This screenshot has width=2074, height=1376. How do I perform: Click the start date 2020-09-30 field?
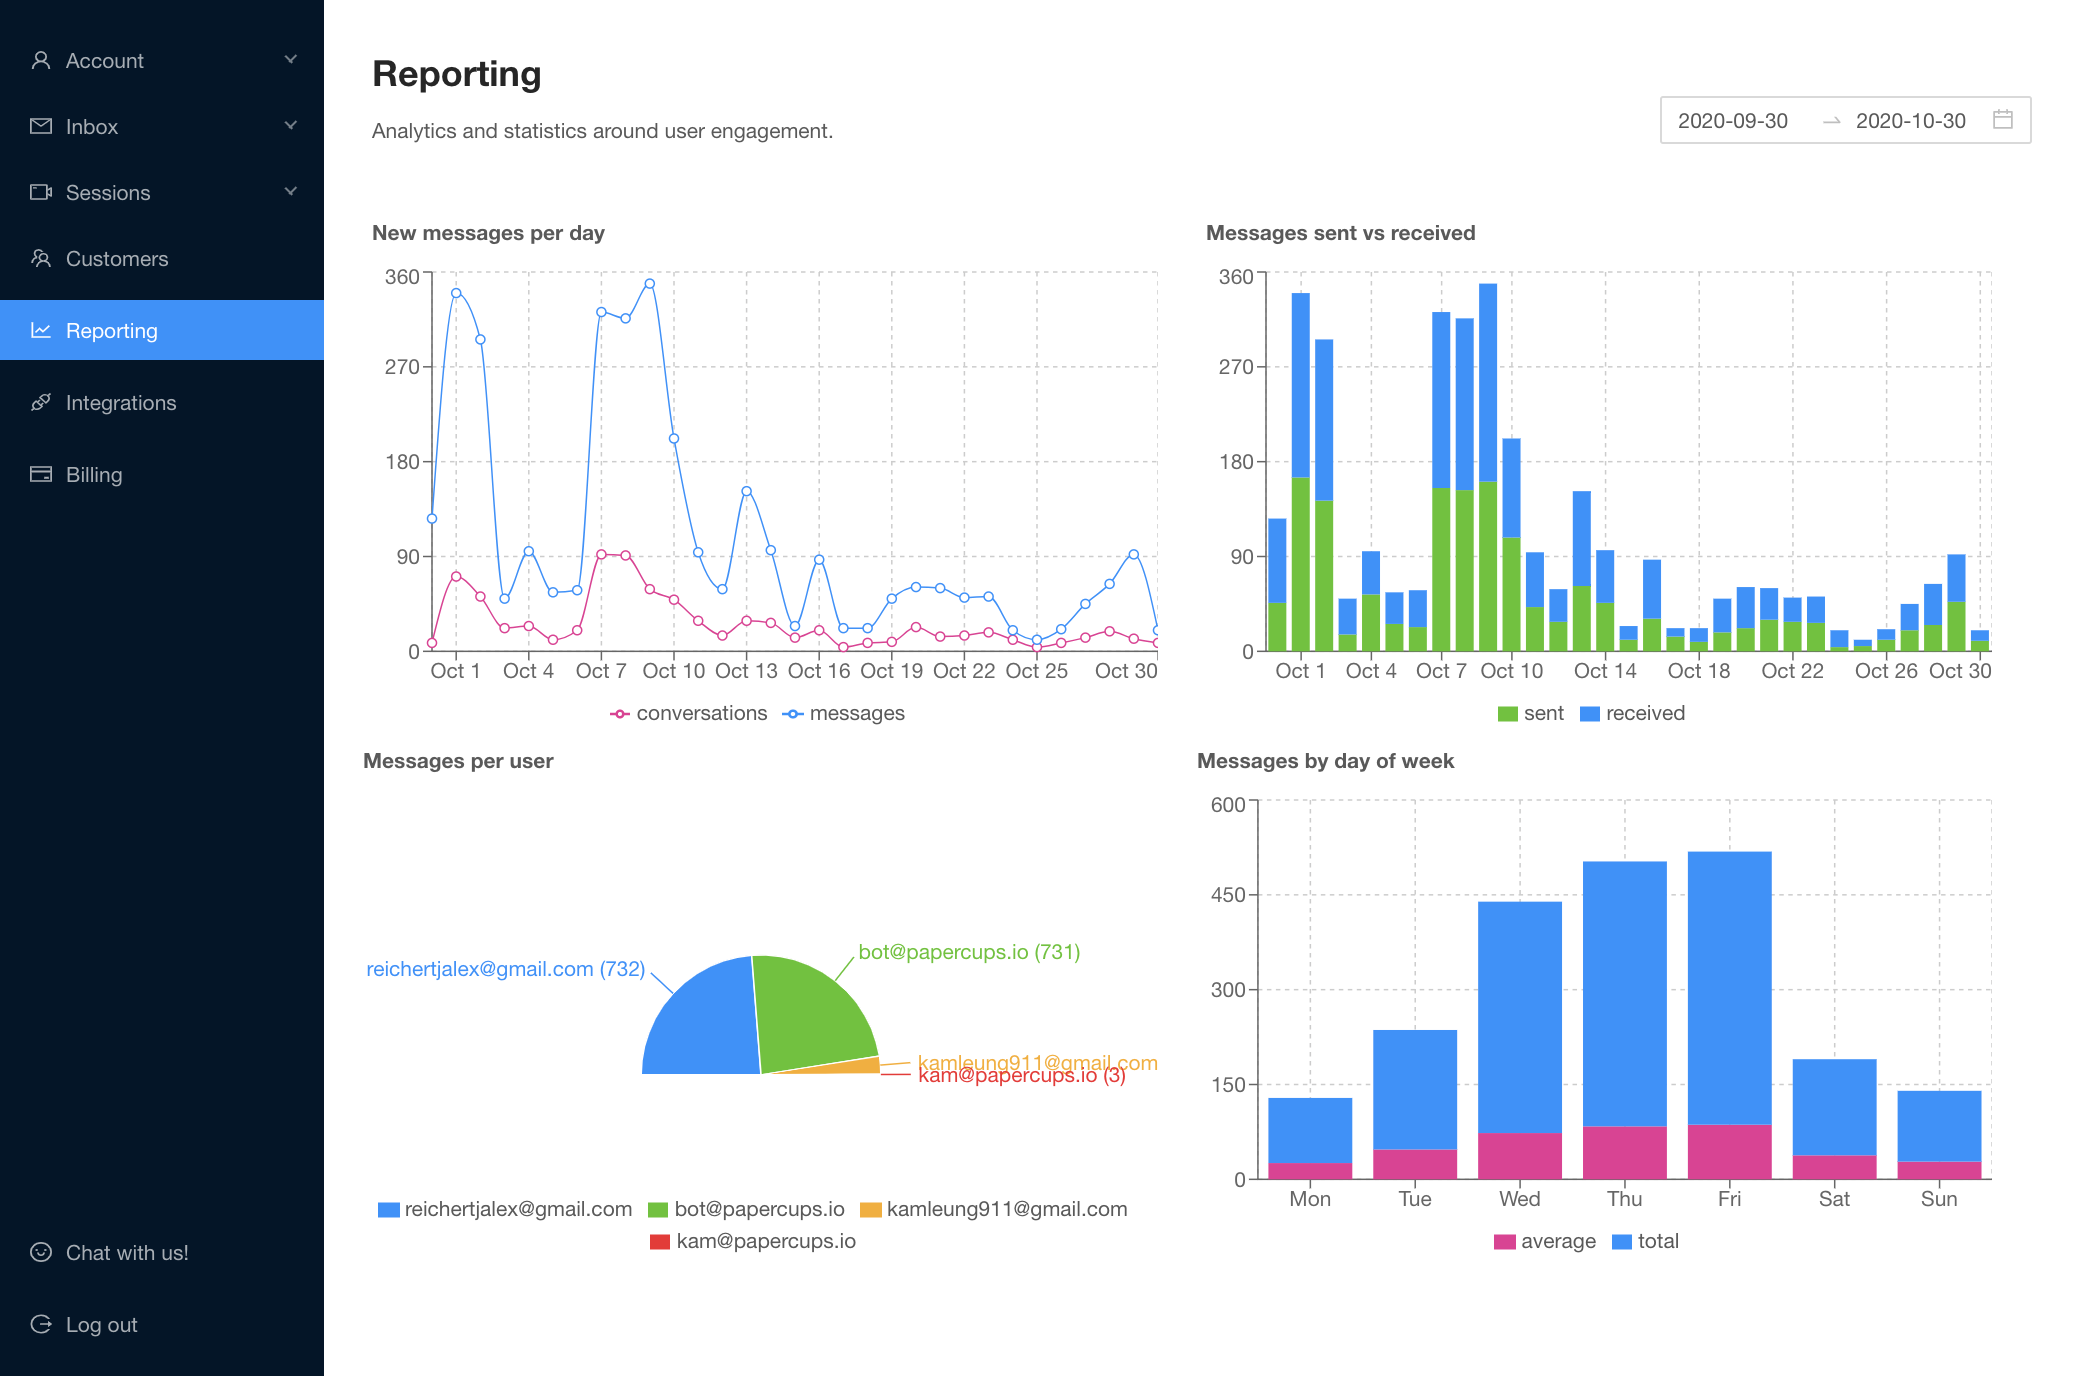[1732, 121]
